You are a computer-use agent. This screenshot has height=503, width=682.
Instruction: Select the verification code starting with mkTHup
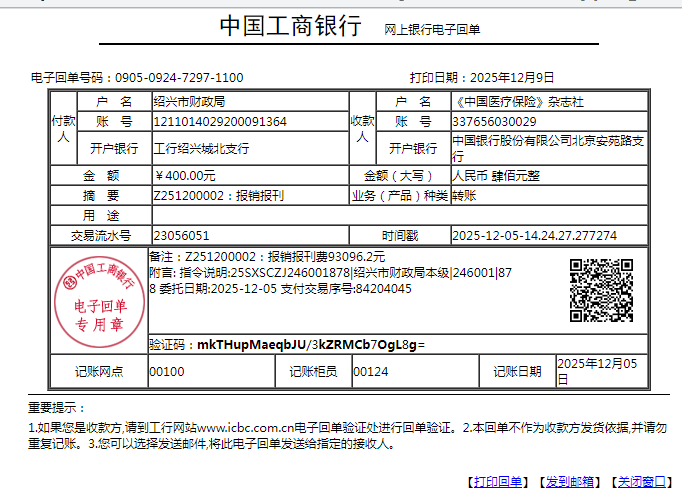[x=311, y=345]
